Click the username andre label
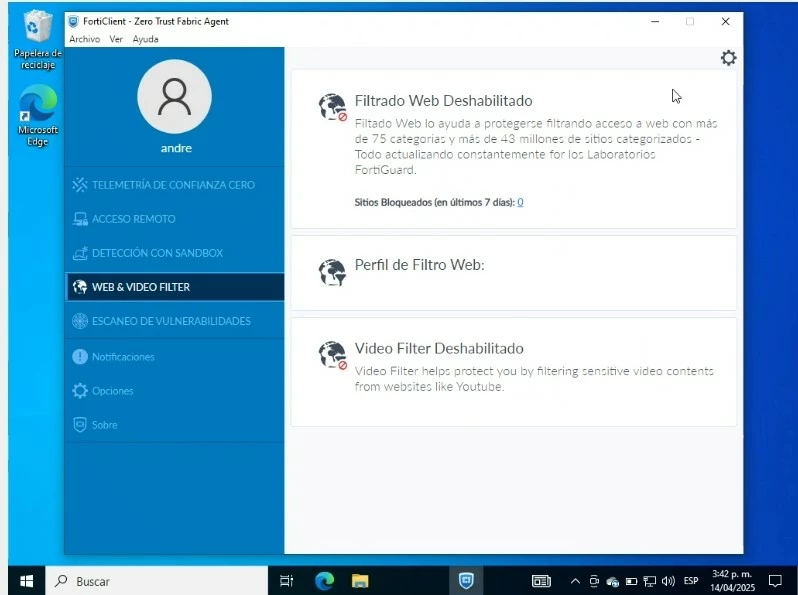The image size is (798, 595). tap(176, 148)
